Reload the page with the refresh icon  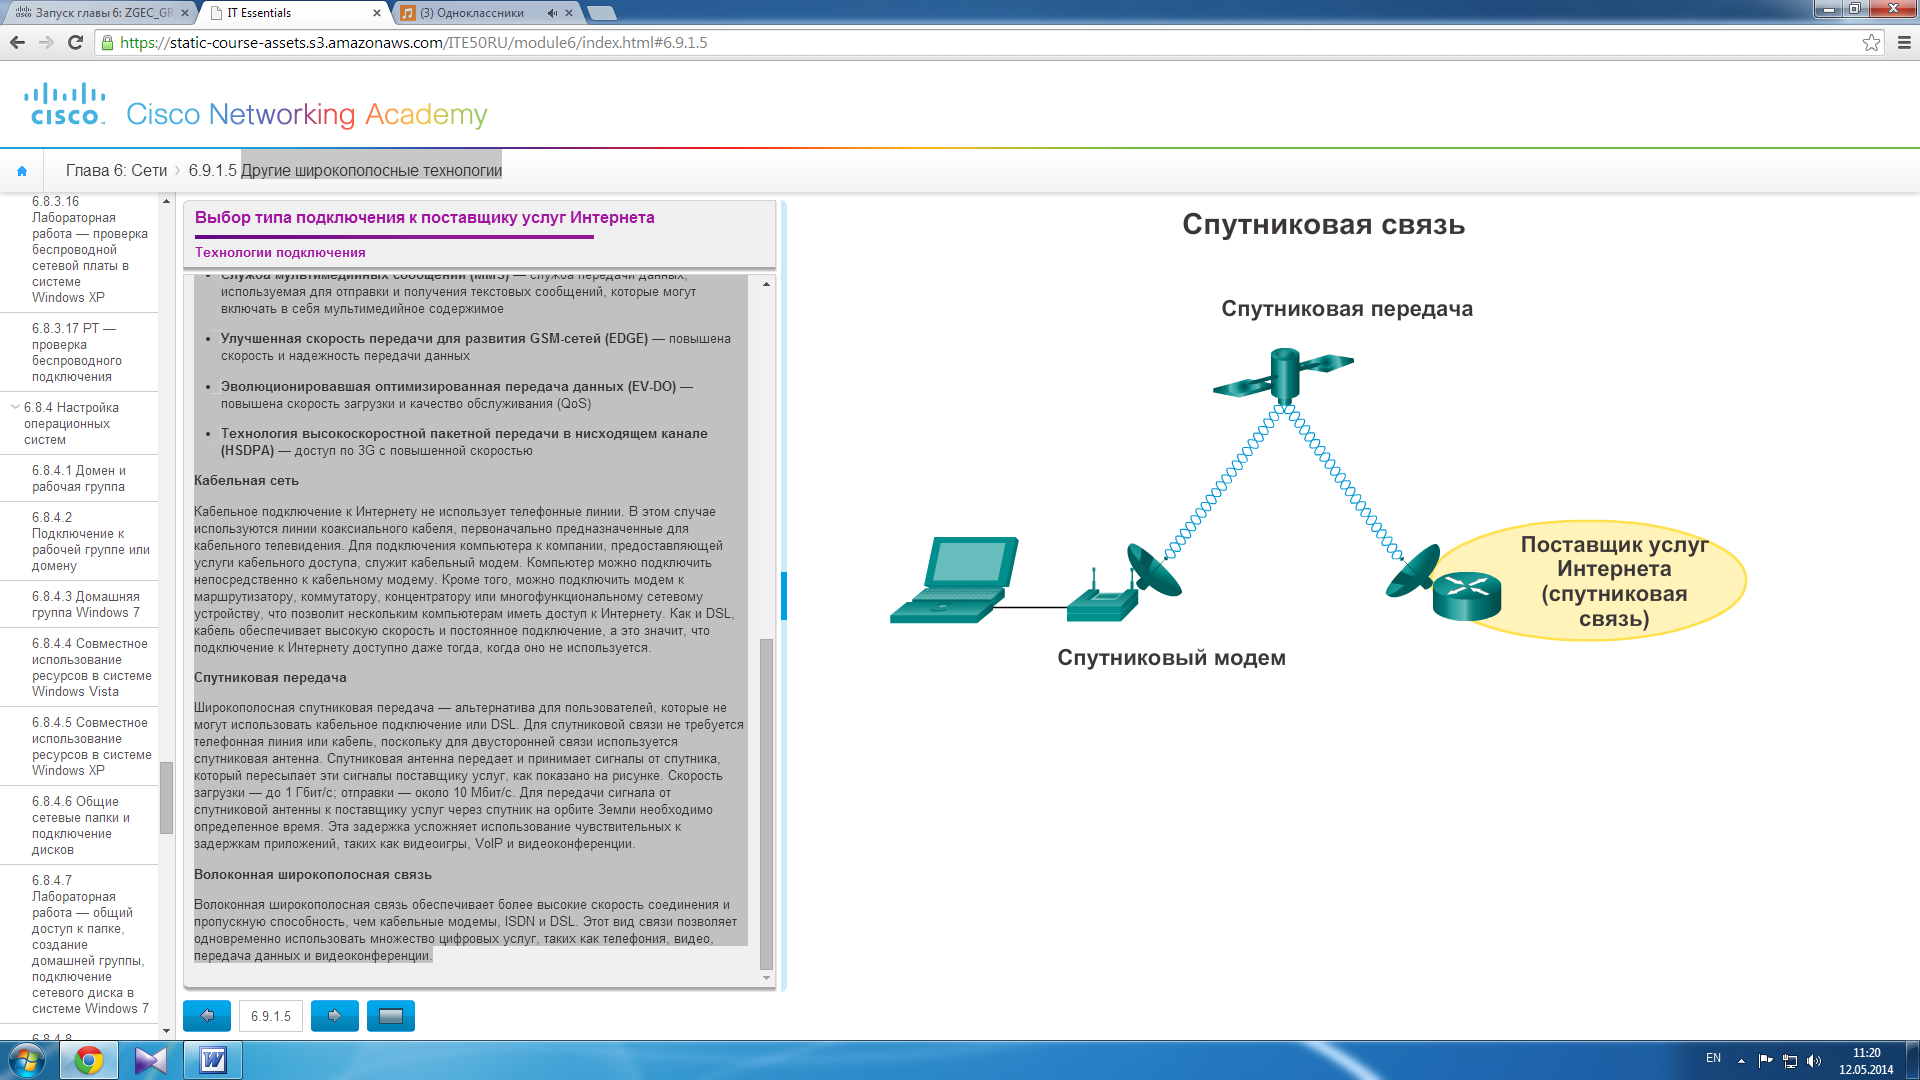[75, 42]
